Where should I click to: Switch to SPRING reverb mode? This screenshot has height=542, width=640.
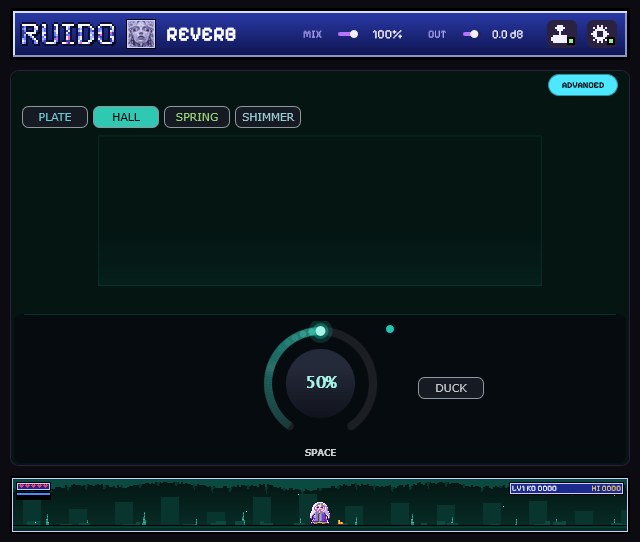pyautogui.click(x=197, y=117)
